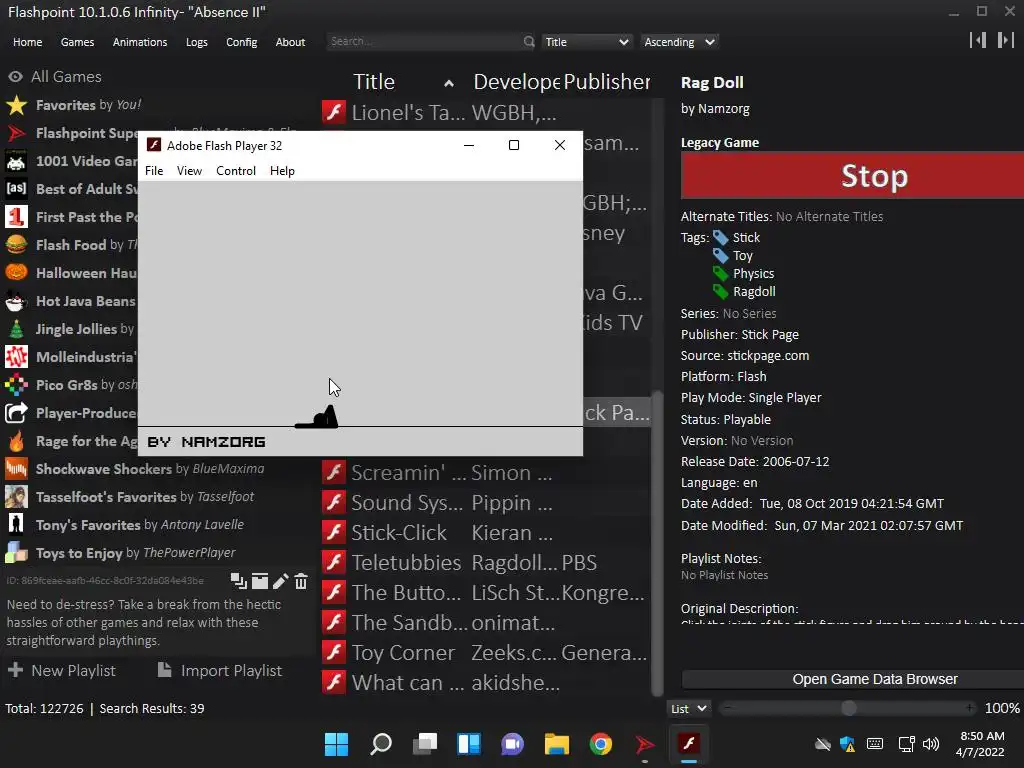Click the export playlist box icon
1024x768 pixels.
click(x=260, y=581)
